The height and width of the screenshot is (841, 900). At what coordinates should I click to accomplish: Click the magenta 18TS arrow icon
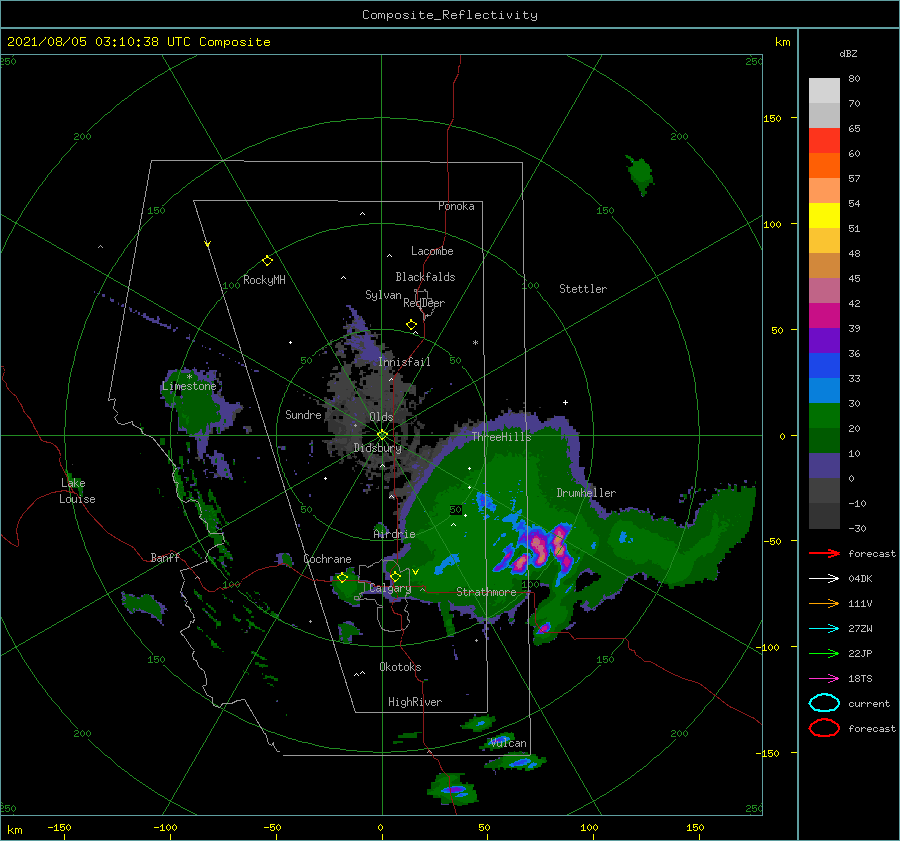pos(824,679)
